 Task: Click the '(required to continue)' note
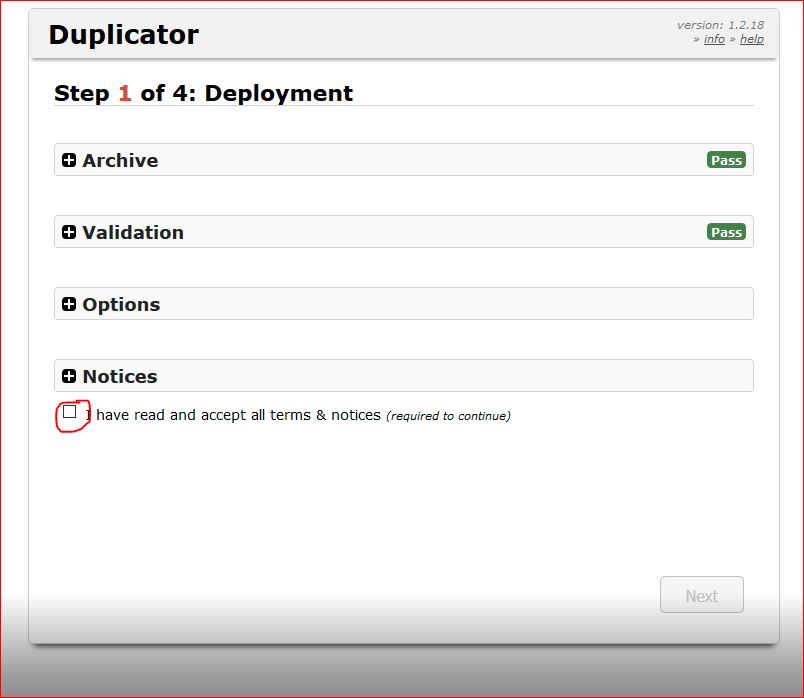point(448,416)
